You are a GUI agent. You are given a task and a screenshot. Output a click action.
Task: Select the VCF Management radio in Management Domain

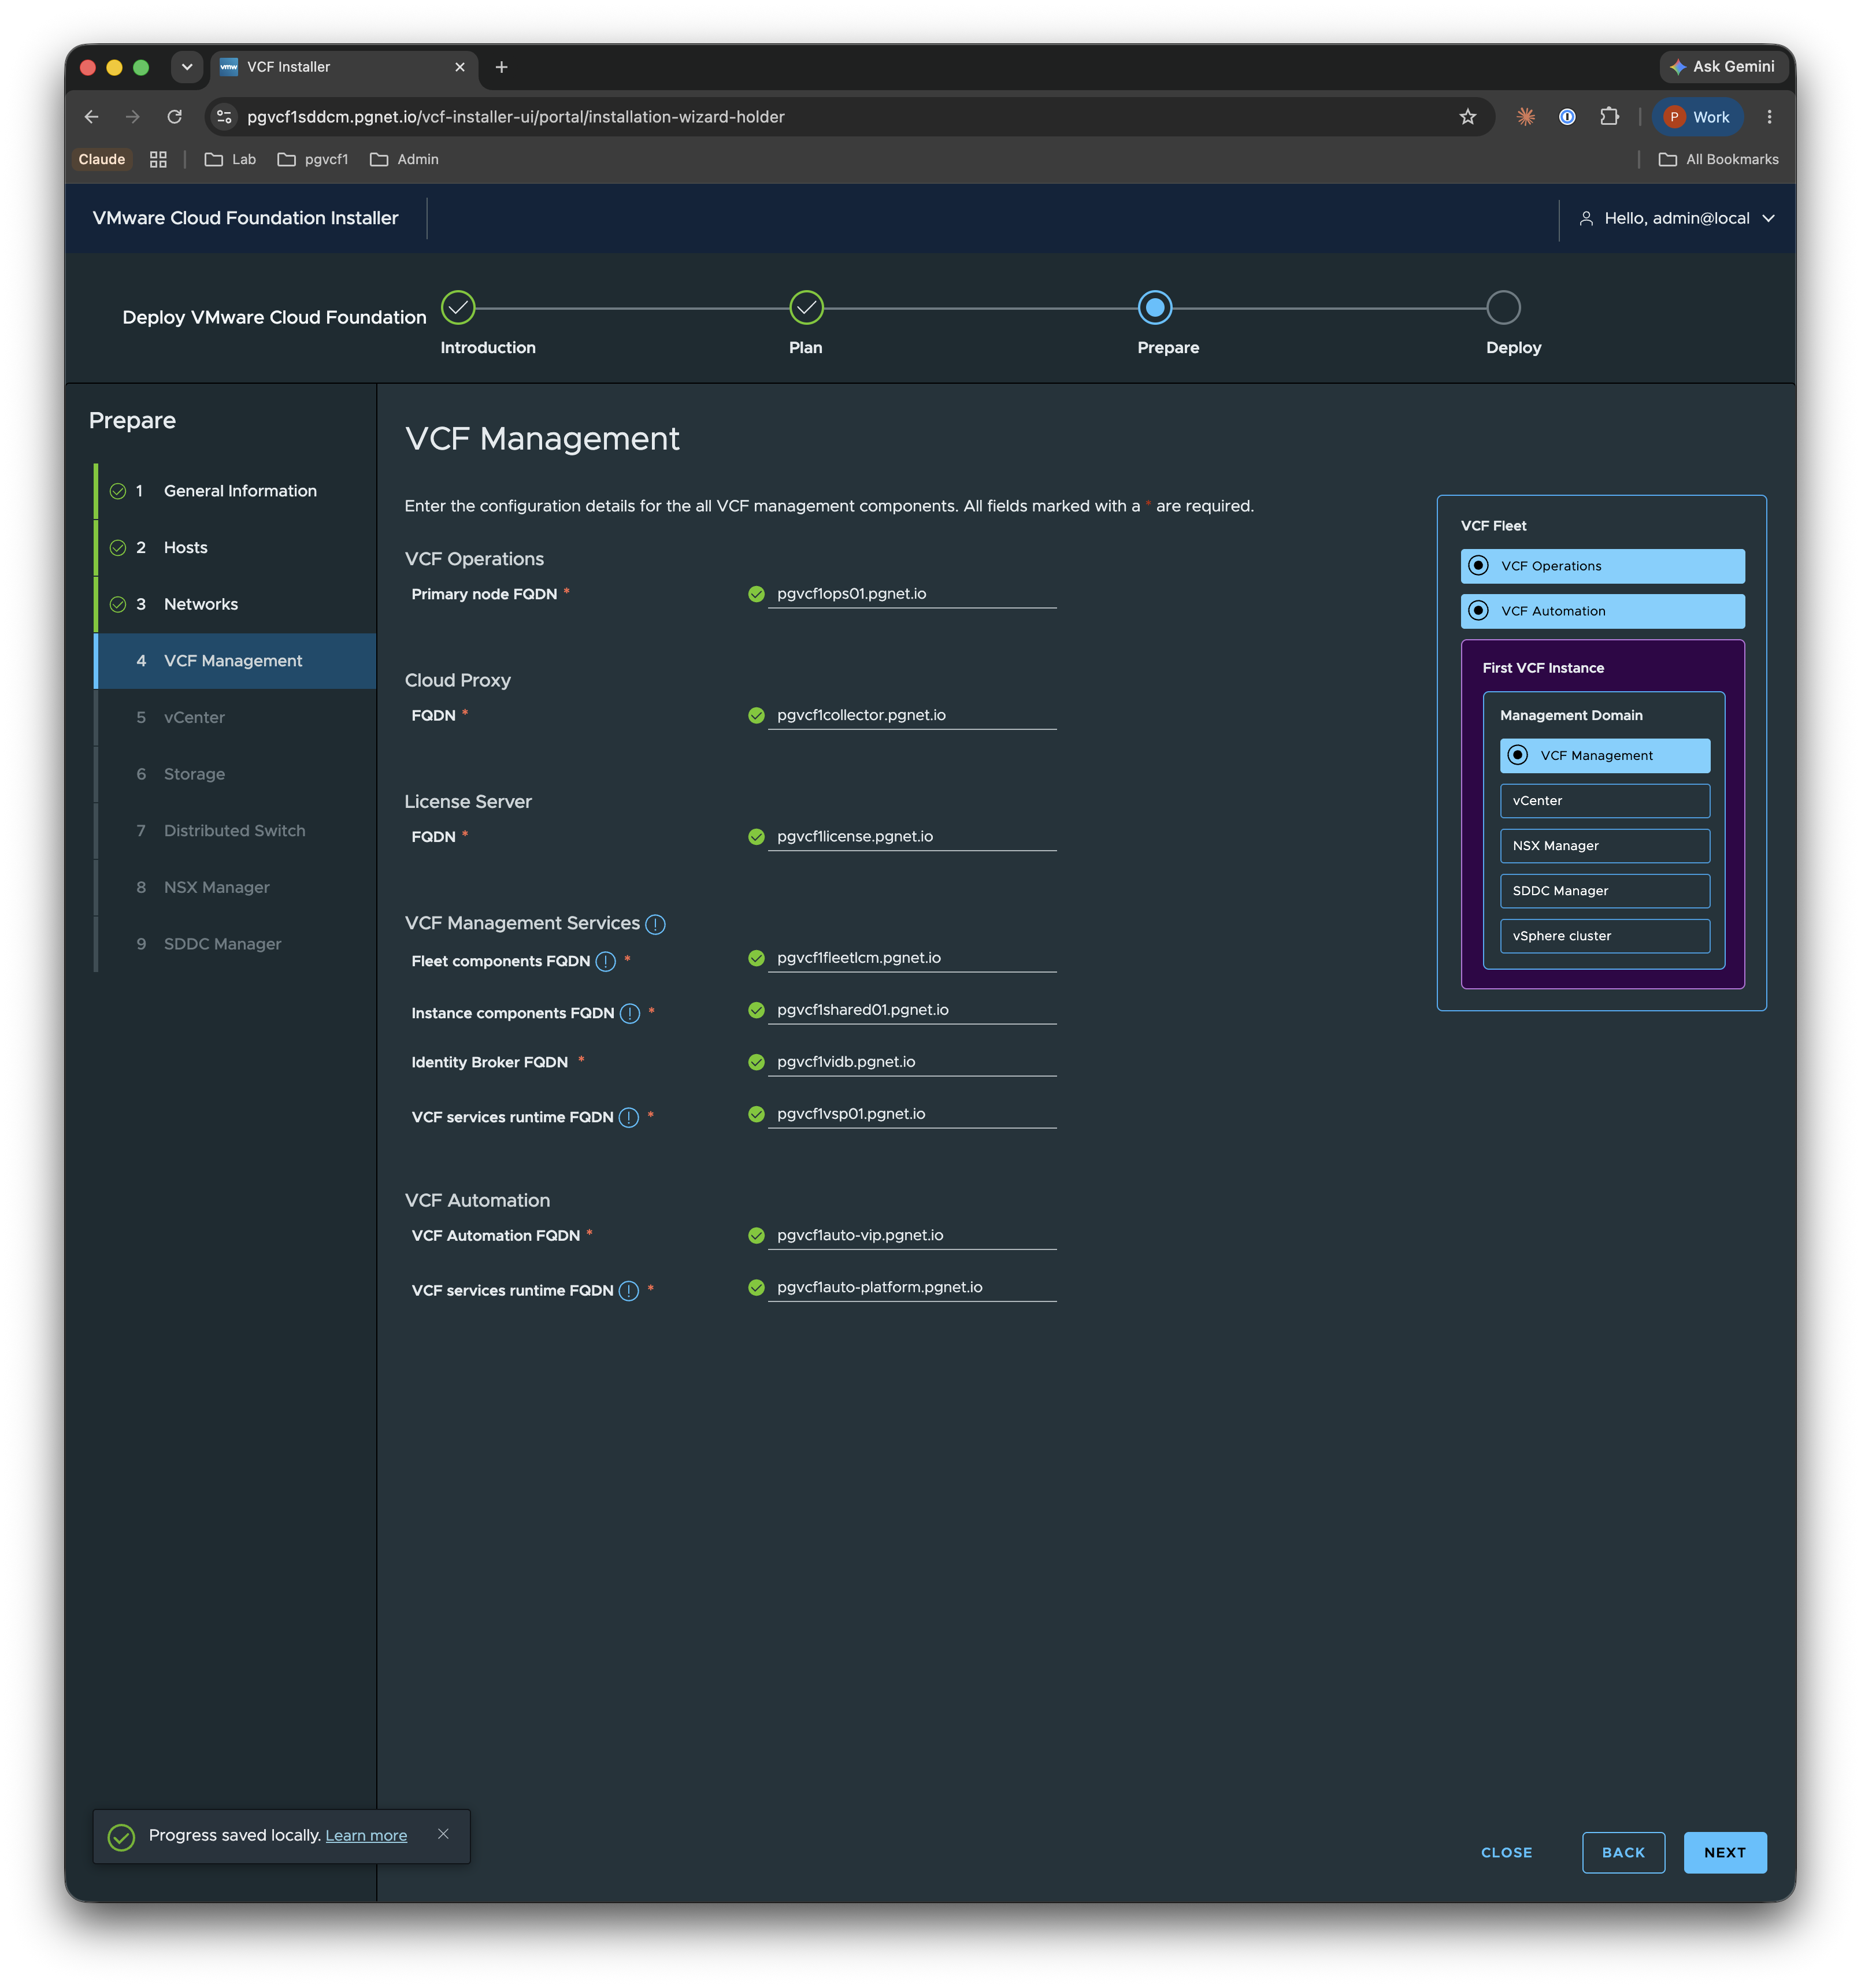(1517, 756)
